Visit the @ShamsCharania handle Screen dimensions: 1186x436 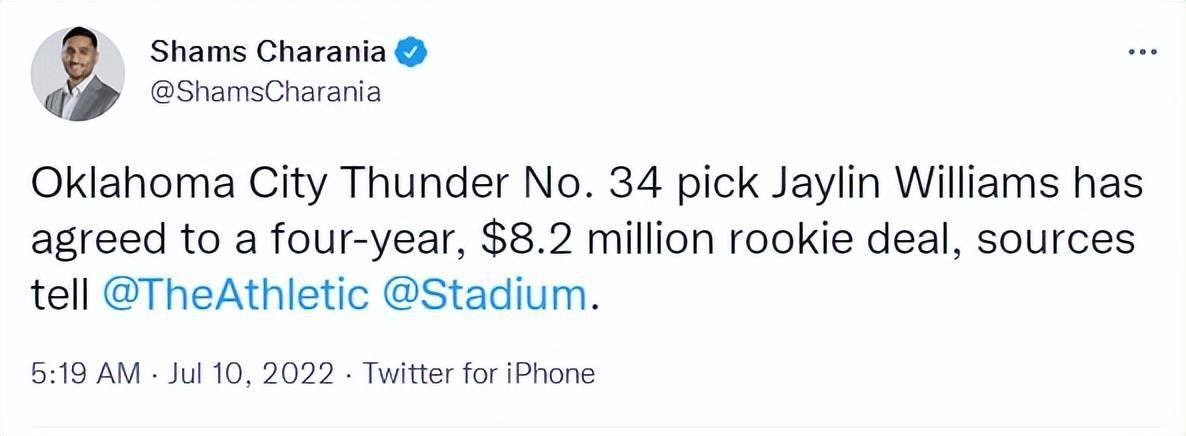click(265, 93)
